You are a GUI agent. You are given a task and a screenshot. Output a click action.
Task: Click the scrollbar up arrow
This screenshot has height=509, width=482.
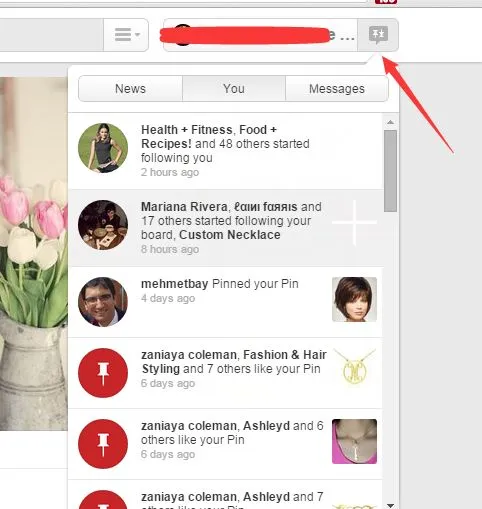tap(391, 122)
